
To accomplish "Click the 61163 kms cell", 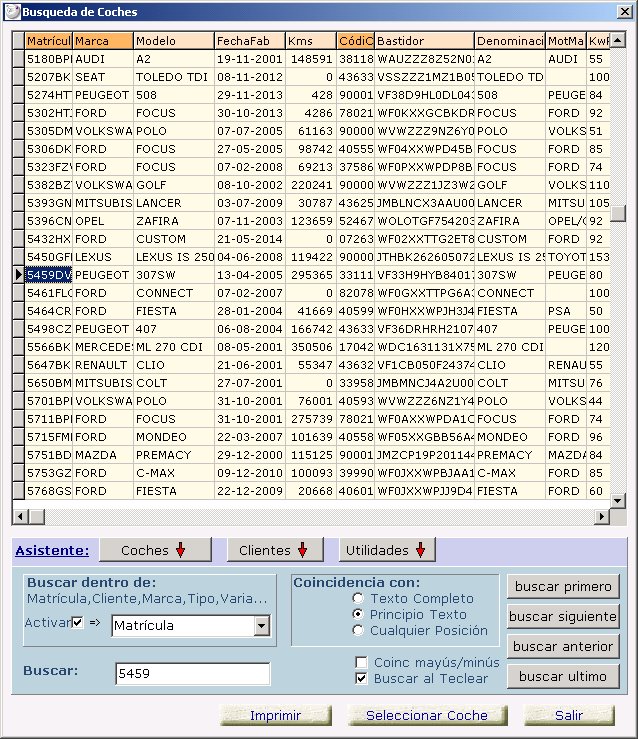I will (x=311, y=131).
